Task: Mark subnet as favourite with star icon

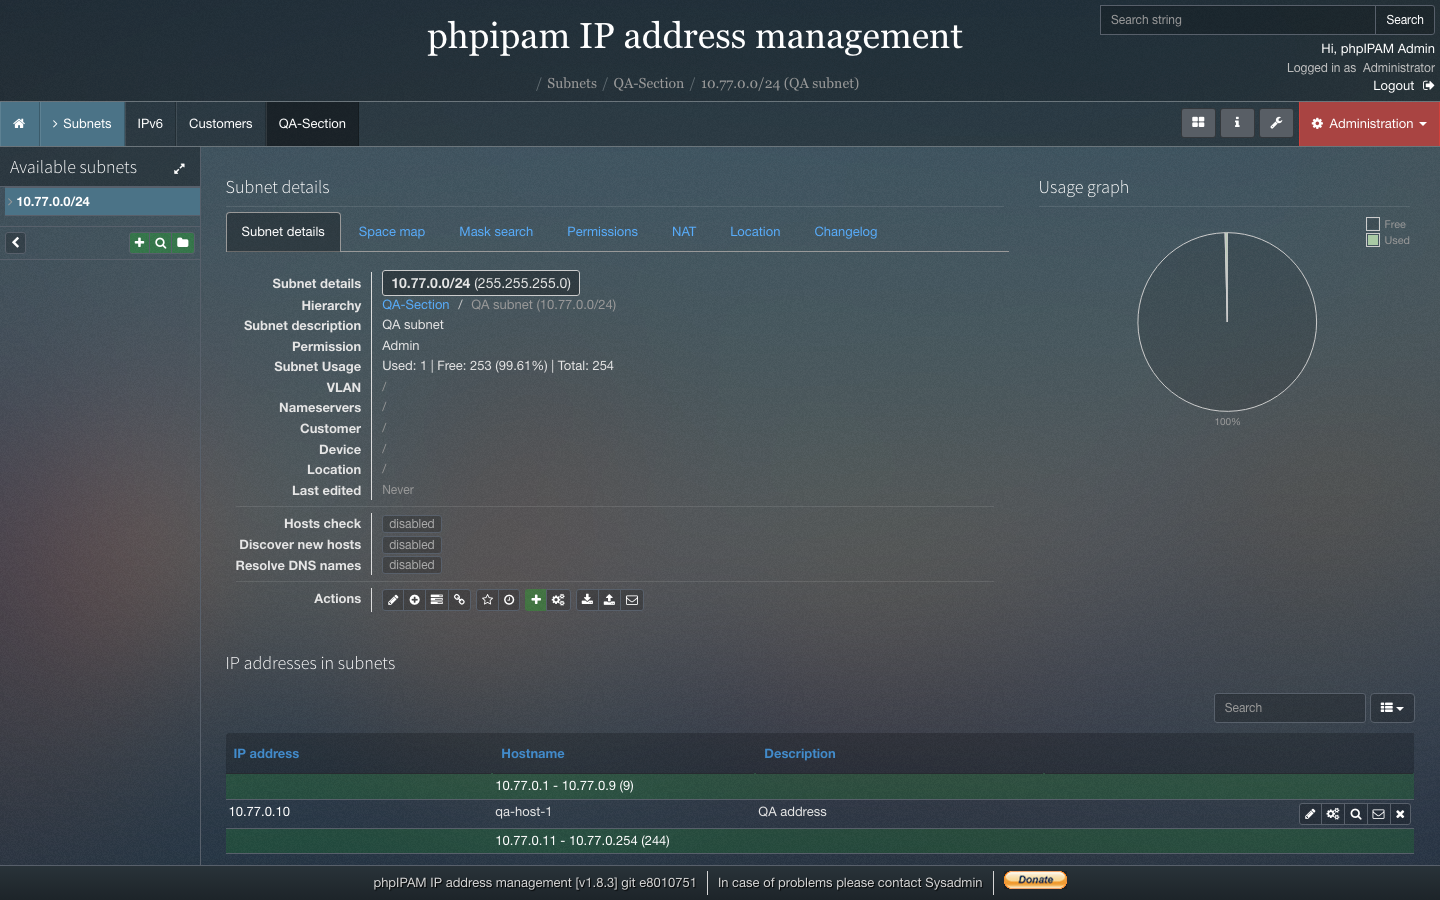Action: pyautogui.click(x=488, y=600)
